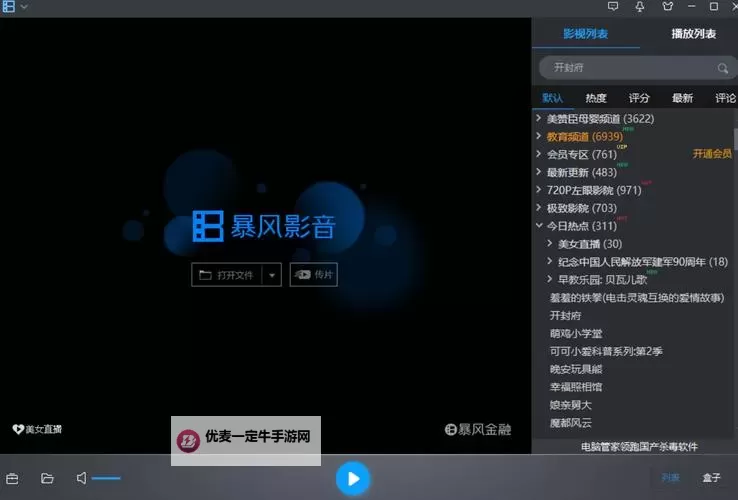This screenshot has width=738, height=500.
Task: Expand the 最新更新 (483) category
Action: [539, 172]
